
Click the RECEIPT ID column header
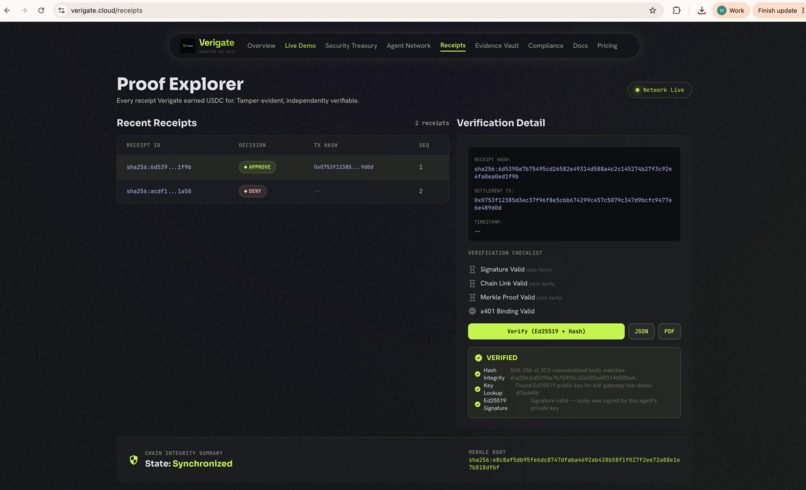[x=143, y=146]
